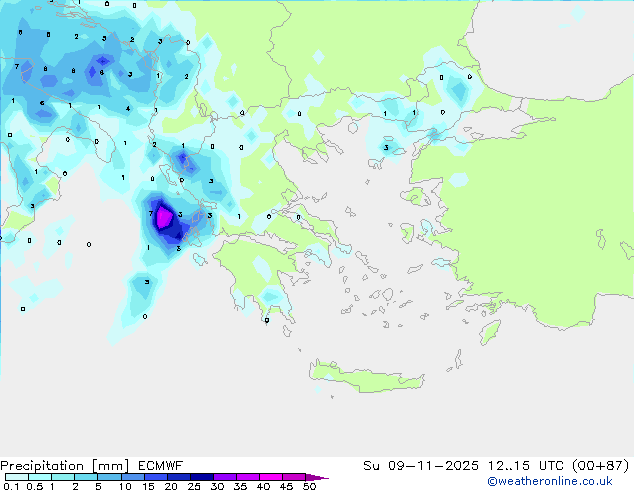Click the 5–10 mm legend color swatch
Screen dimensions: 634x490
click(x=109, y=477)
